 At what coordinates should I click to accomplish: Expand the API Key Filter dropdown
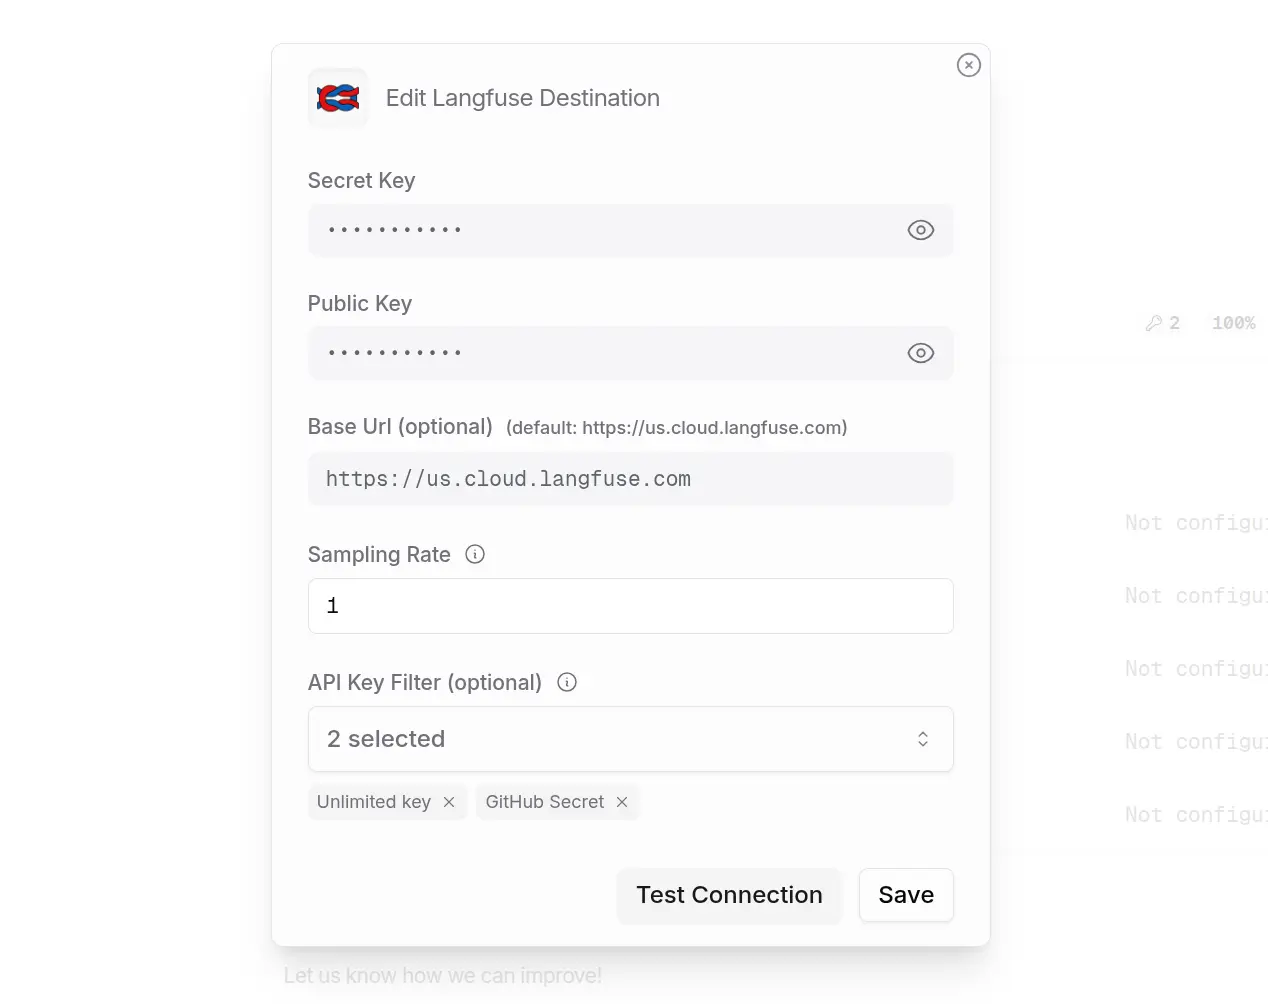click(x=630, y=739)
